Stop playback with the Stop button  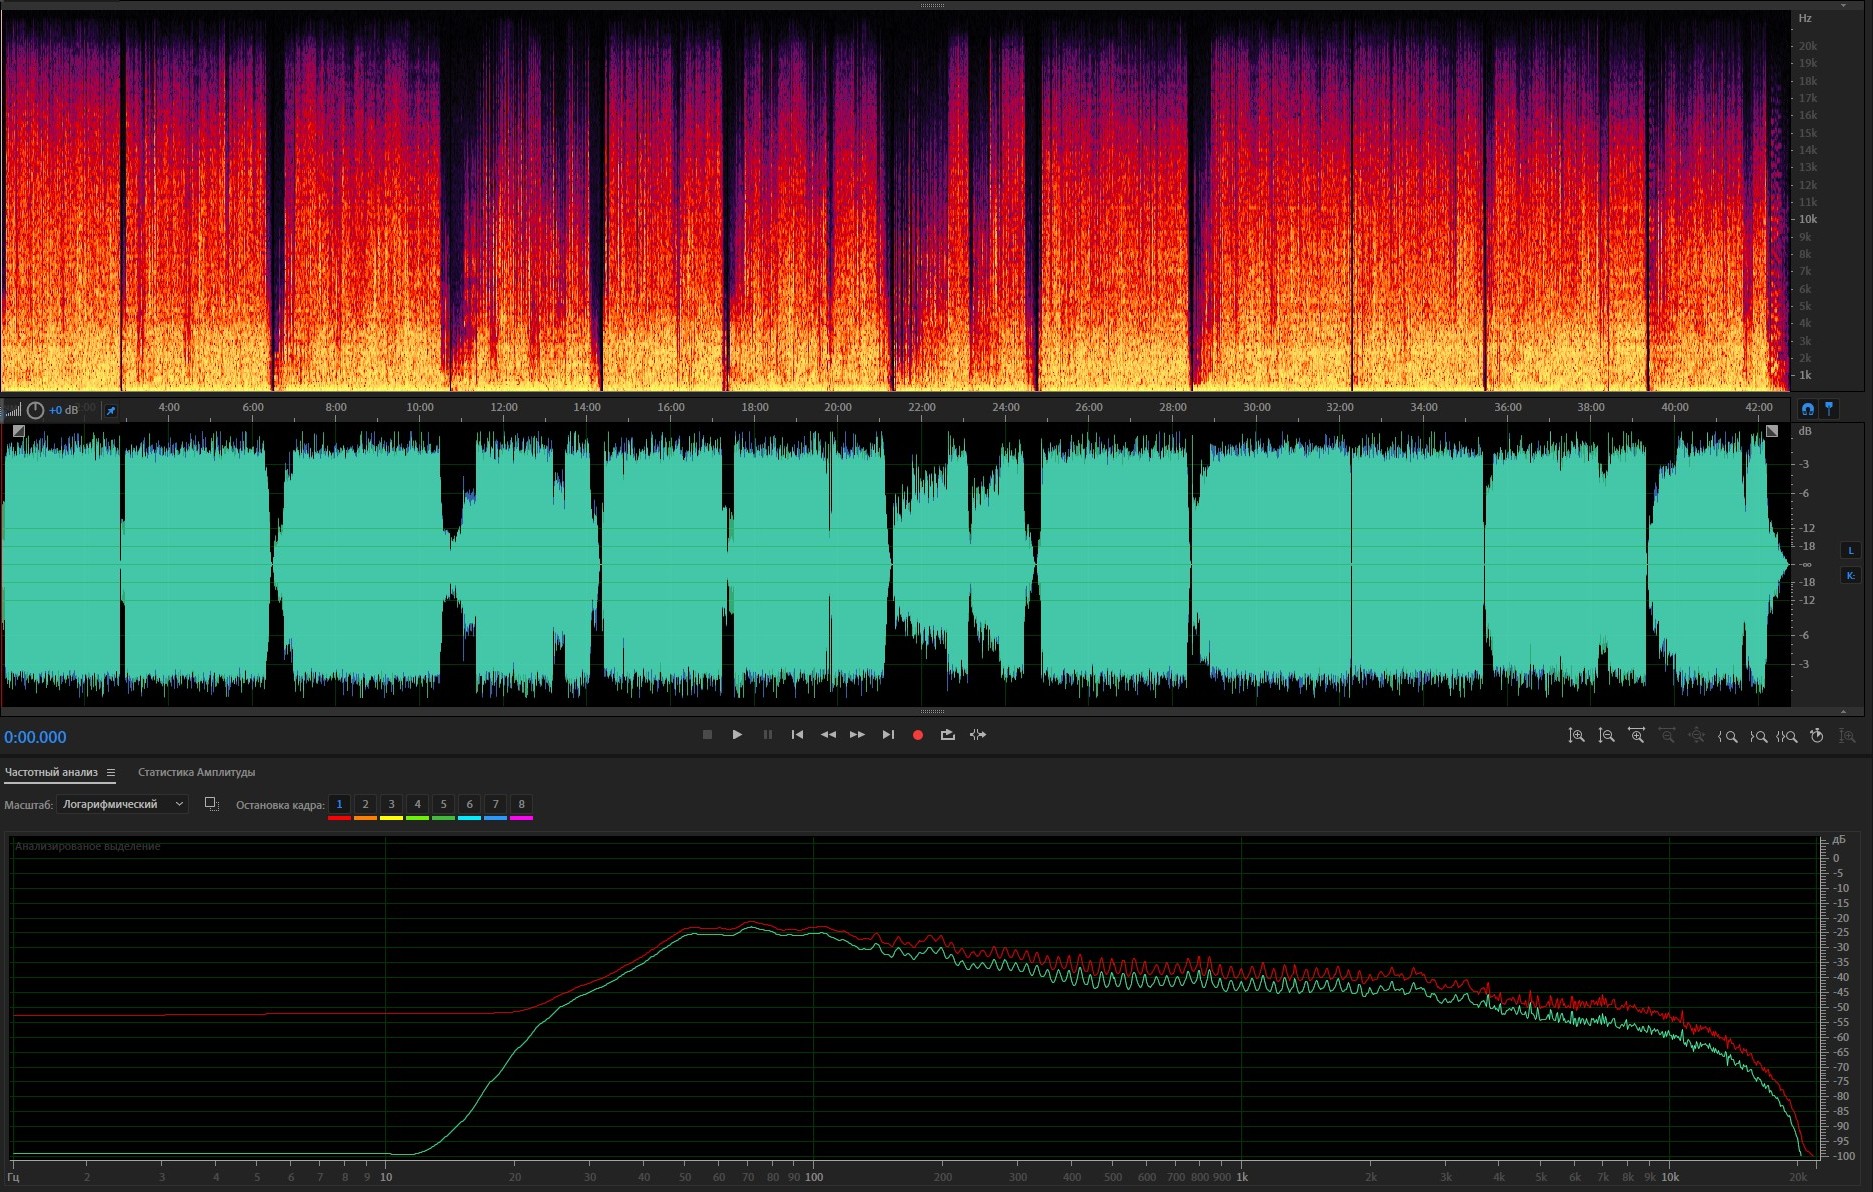(x=707, y=735)
